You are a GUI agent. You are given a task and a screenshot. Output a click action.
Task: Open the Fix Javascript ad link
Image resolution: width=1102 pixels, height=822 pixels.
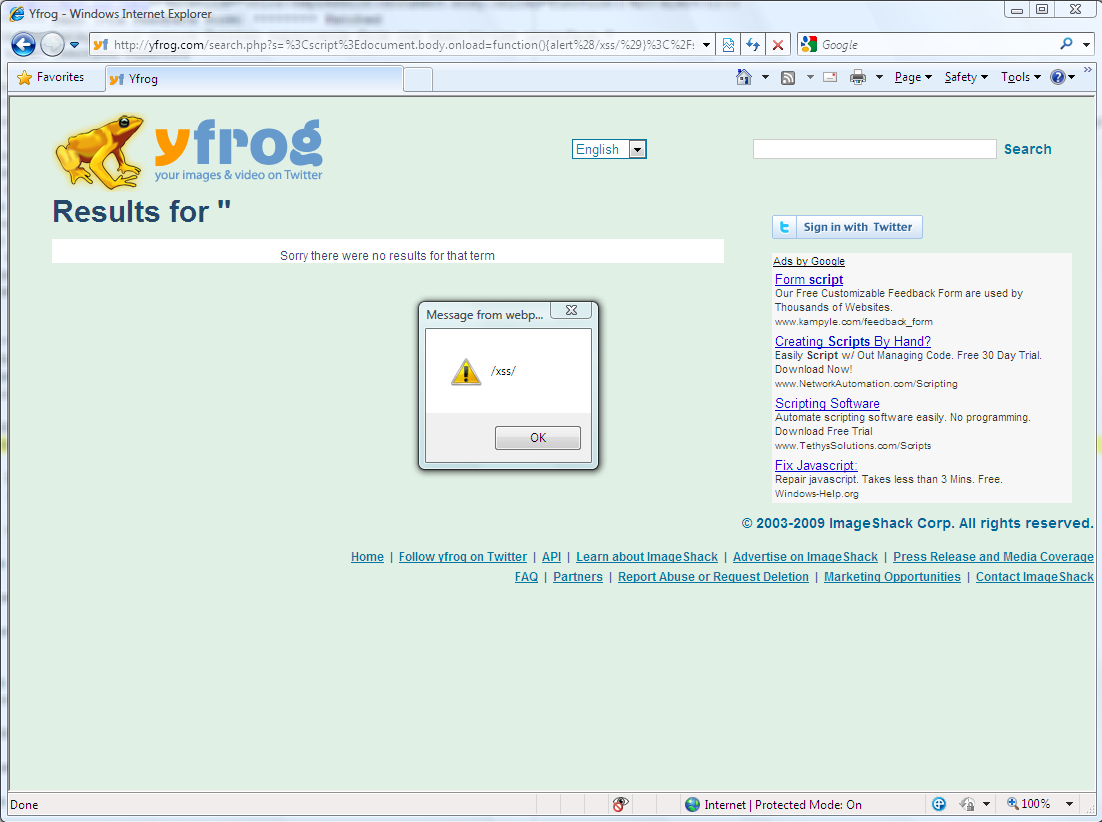click(816, 465)
